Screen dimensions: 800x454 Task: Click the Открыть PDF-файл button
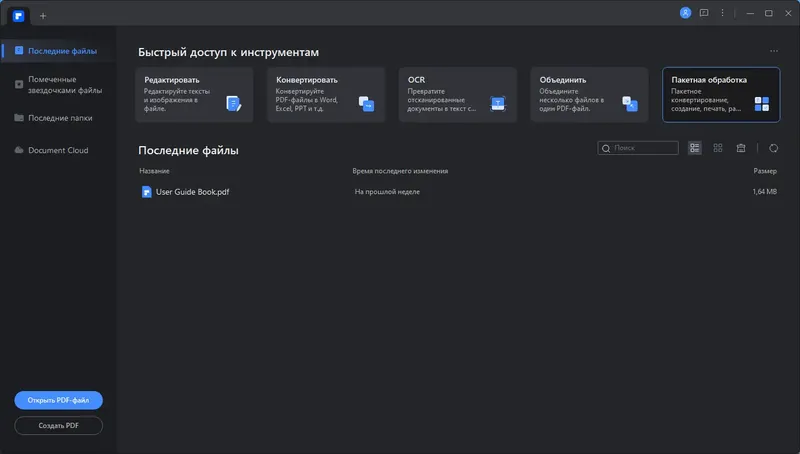[x=58, y=400]
